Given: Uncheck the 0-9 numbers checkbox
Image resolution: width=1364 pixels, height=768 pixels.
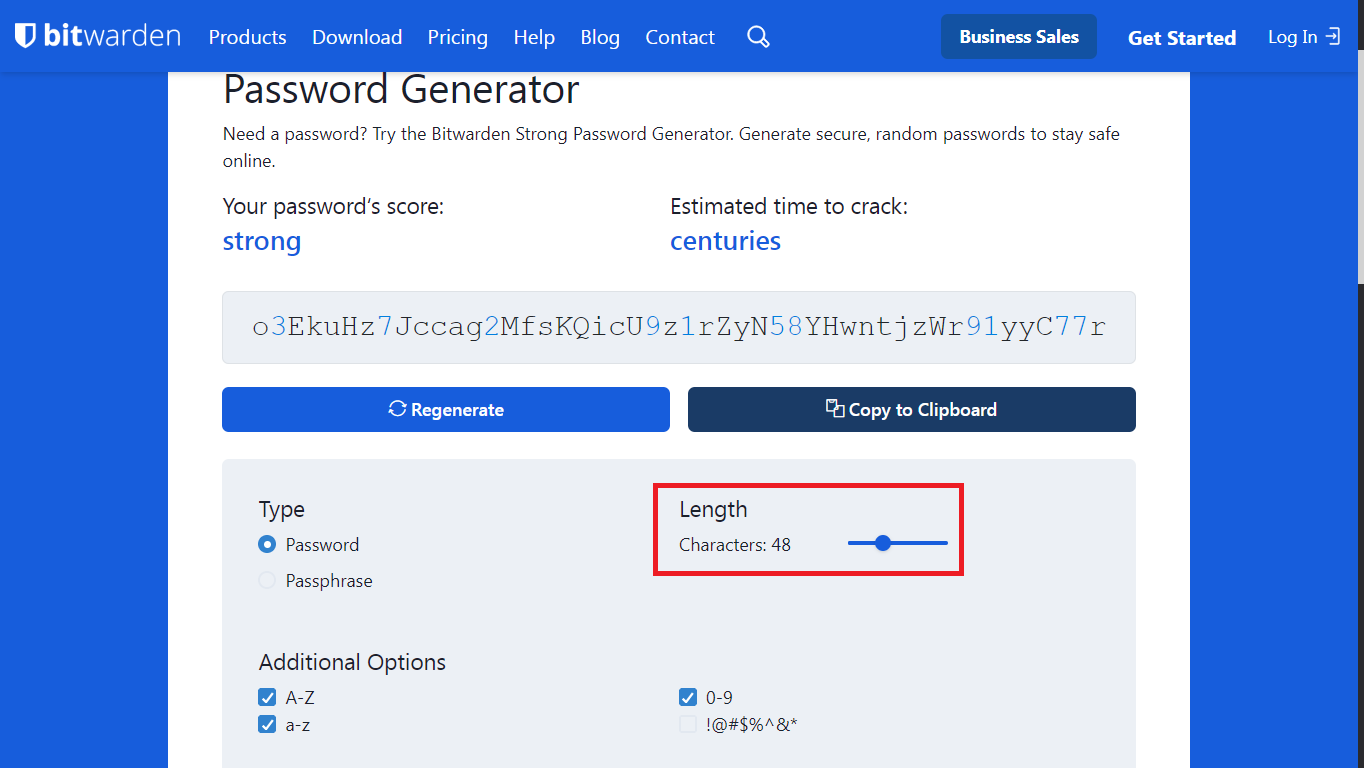Looking at the screenshot, I should tap(688, 698).
